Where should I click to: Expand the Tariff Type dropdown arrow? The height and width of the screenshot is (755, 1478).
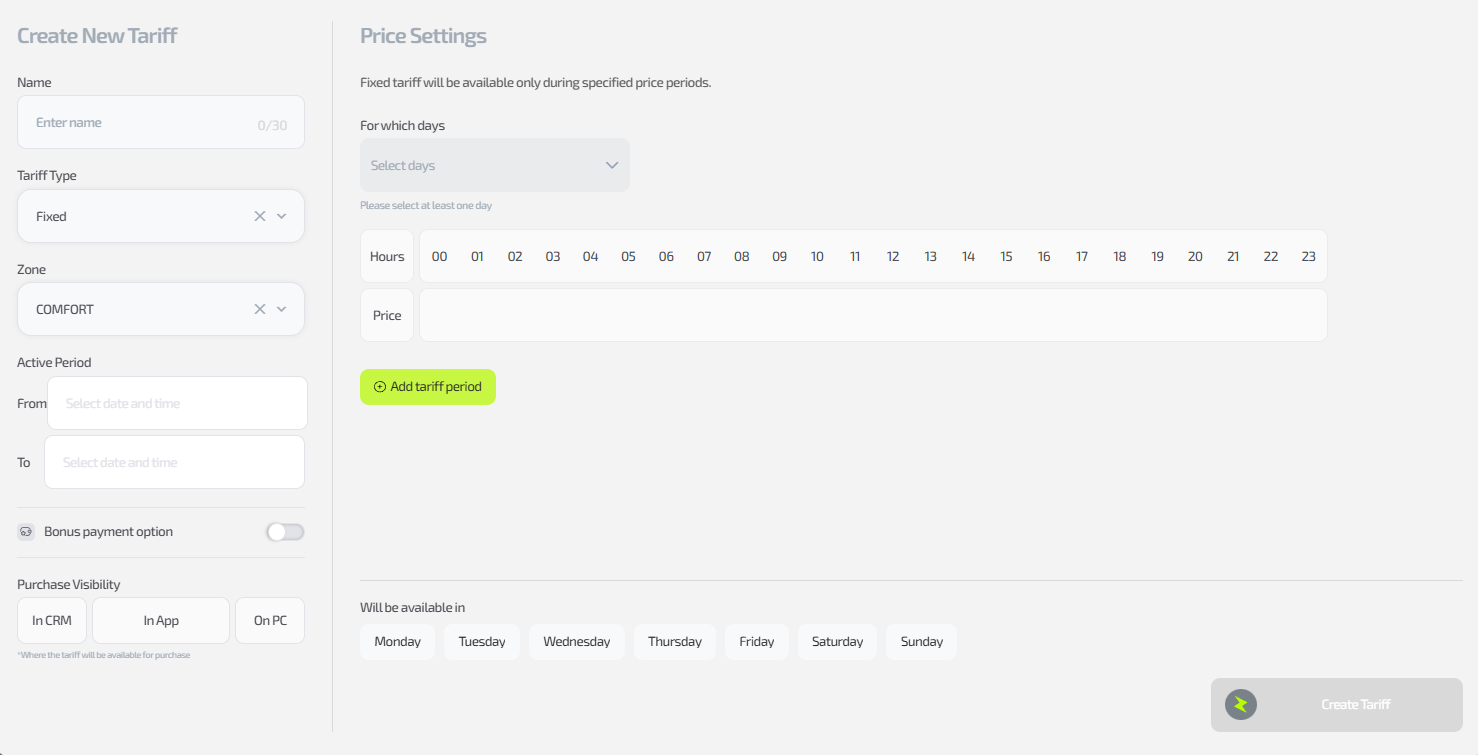coord(282,216)
